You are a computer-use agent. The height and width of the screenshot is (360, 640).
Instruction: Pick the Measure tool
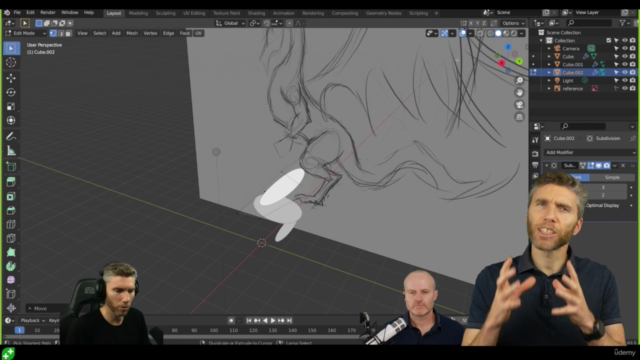[11, 151]
